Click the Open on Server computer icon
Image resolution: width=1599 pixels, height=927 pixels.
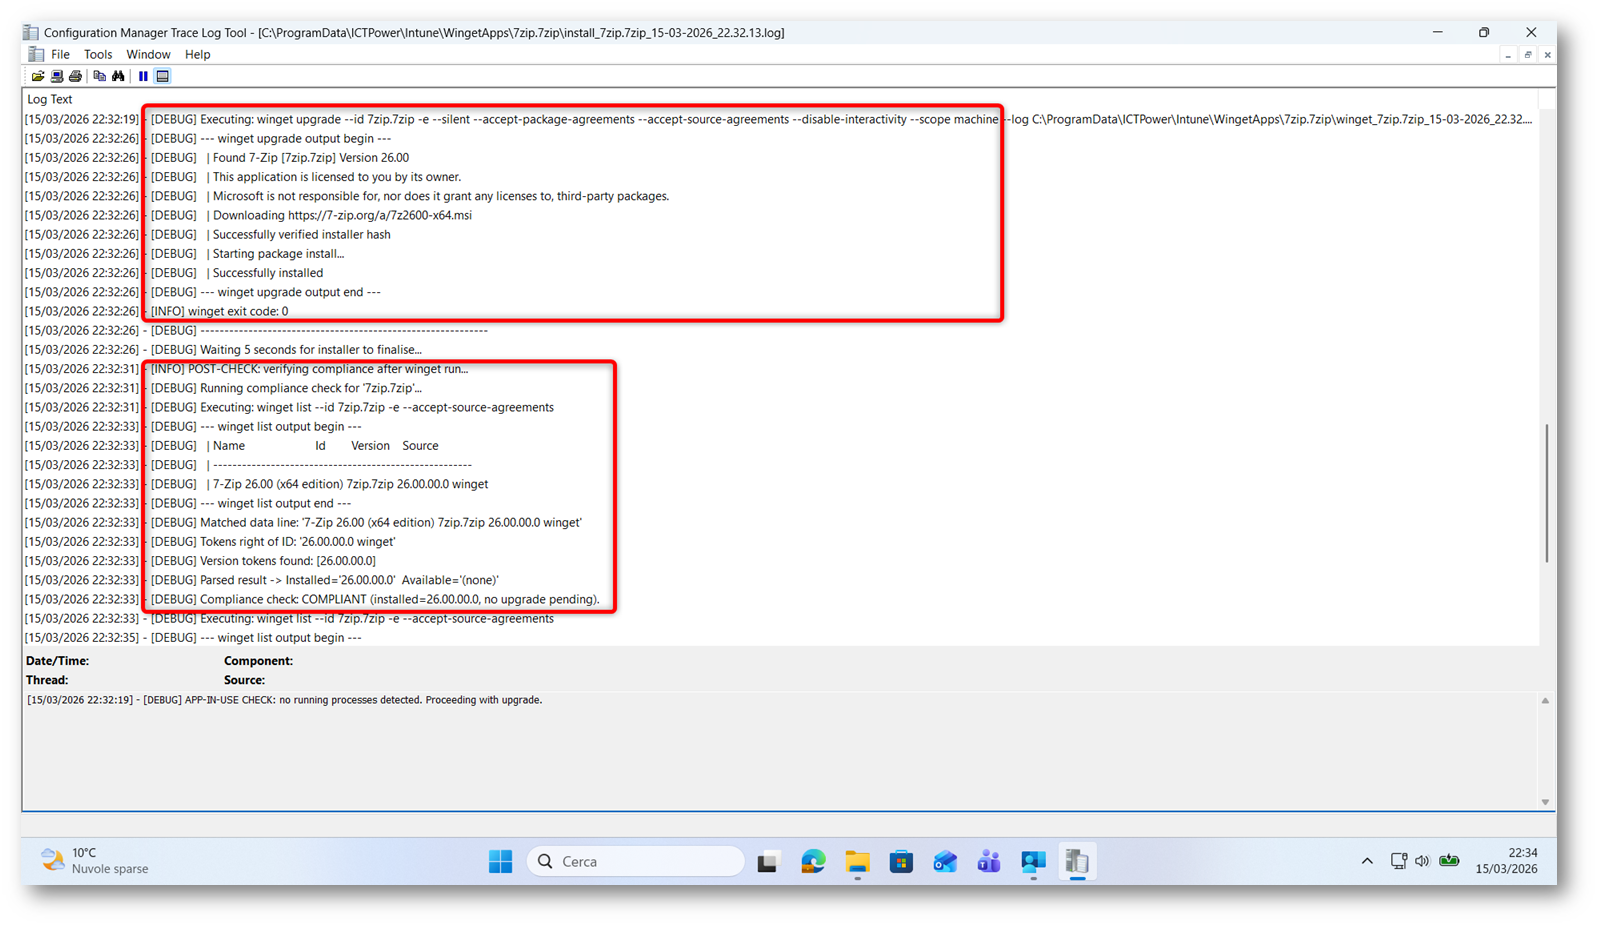click(x=57, y=76)
